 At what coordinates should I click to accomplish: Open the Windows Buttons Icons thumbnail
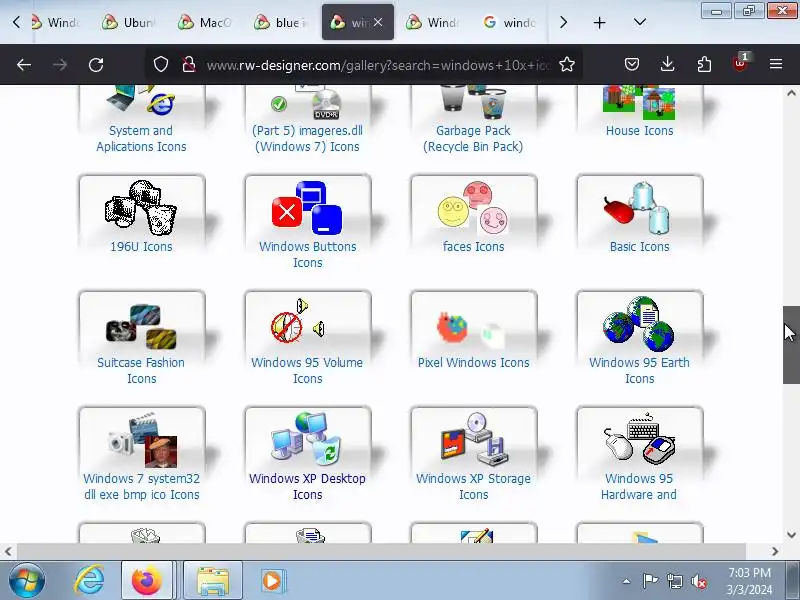coord(307,208)
